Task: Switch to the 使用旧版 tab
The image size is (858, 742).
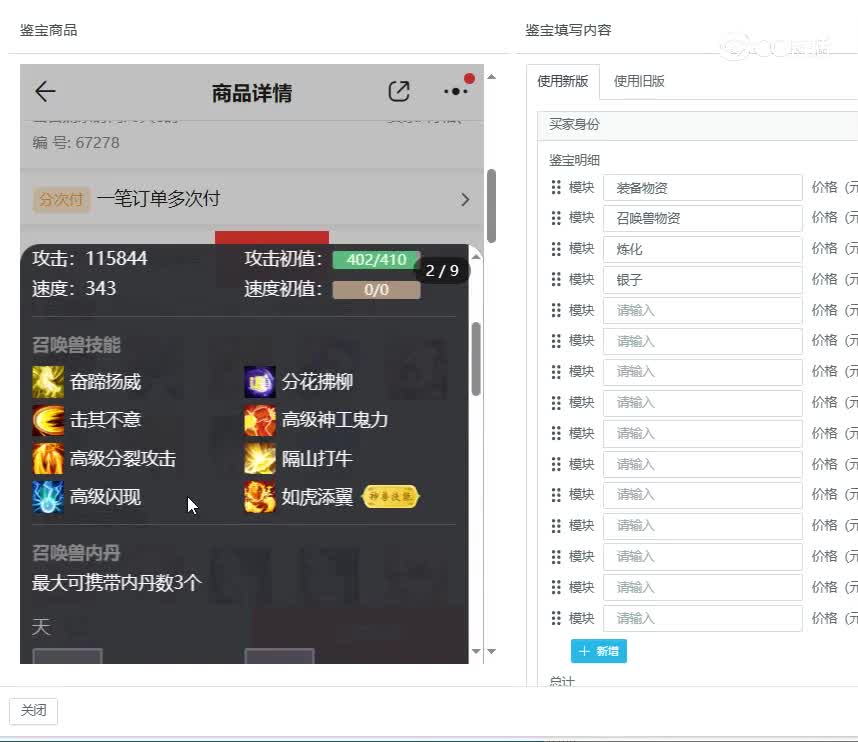Action: click(641, 82)
